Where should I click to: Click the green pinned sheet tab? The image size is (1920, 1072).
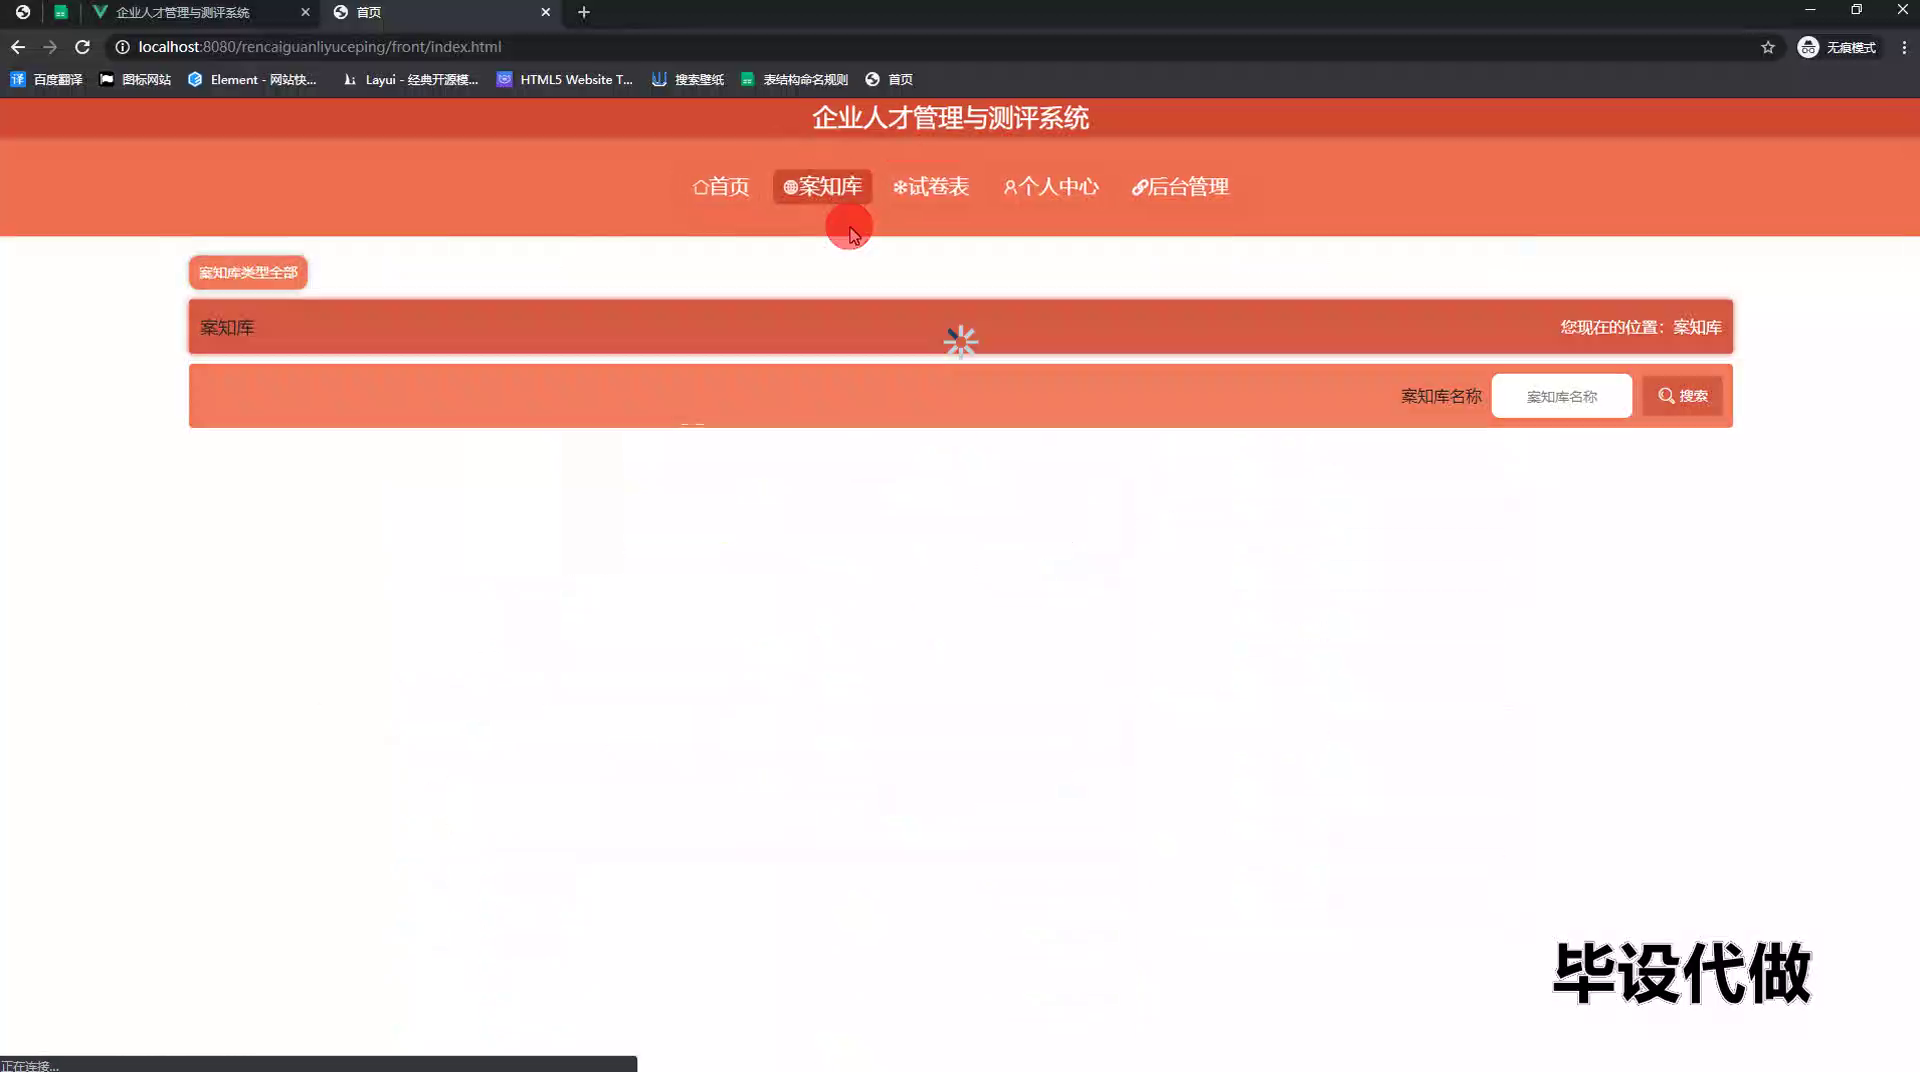tap(61, 12)
